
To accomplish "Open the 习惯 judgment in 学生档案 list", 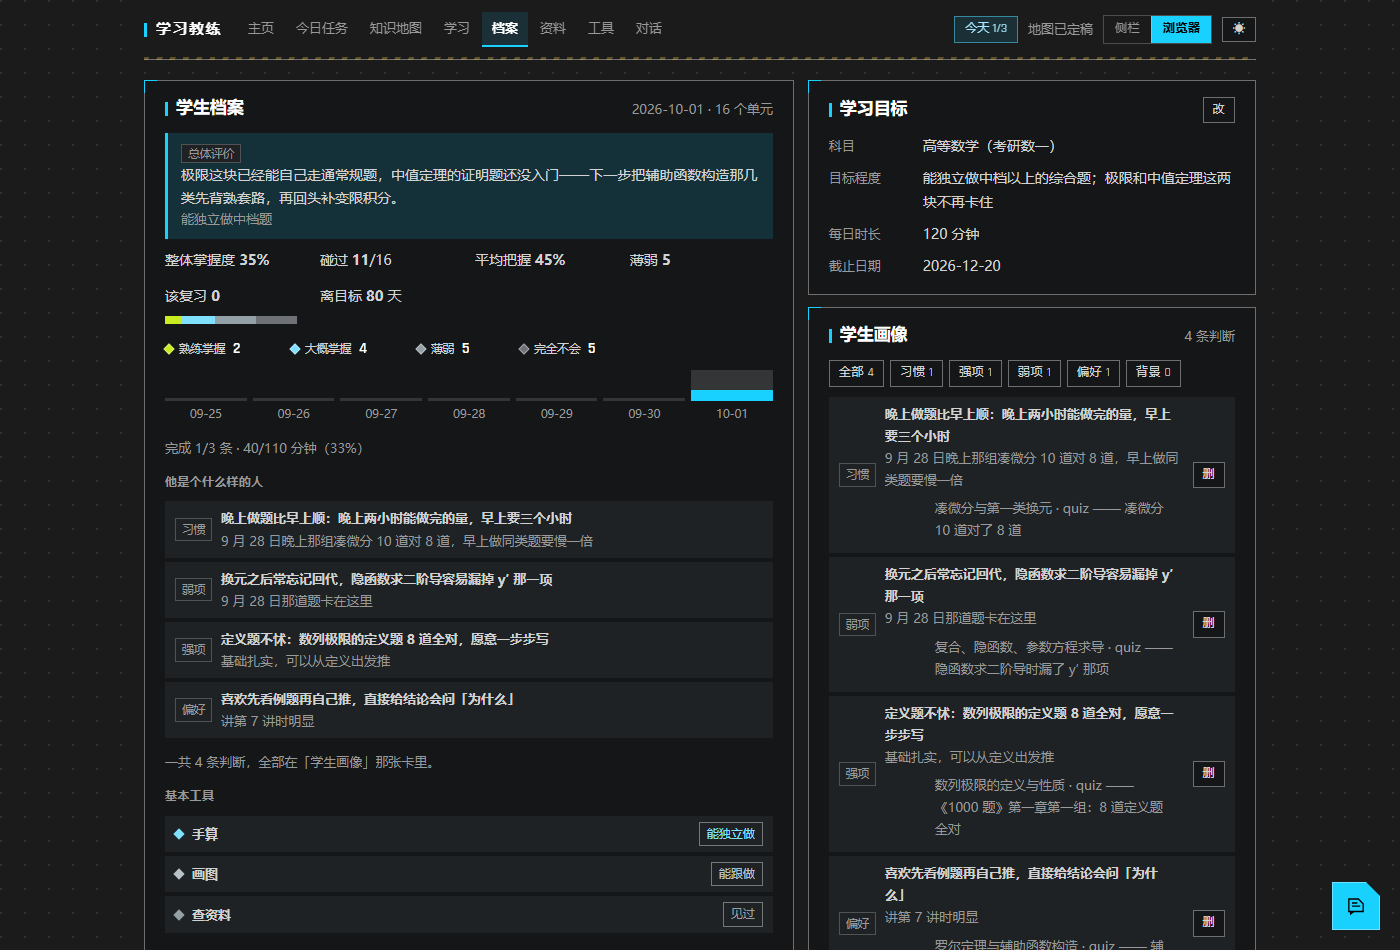I will [469, 529].
